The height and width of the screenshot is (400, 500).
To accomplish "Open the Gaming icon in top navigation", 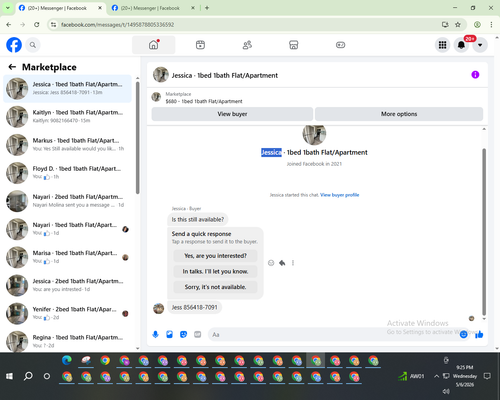I will (340, 45).
